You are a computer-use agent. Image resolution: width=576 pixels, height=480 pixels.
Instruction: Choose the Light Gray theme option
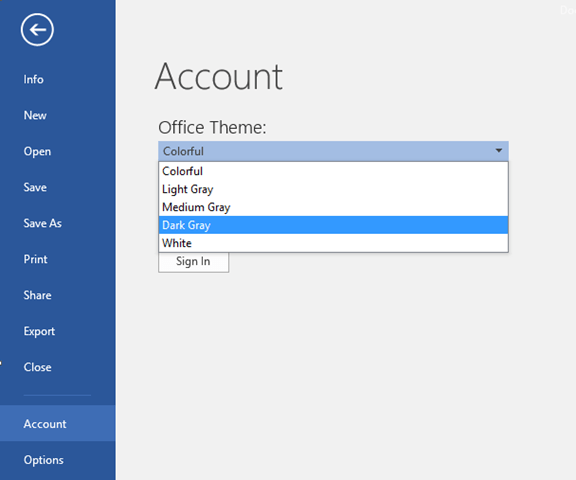[333, 189]
